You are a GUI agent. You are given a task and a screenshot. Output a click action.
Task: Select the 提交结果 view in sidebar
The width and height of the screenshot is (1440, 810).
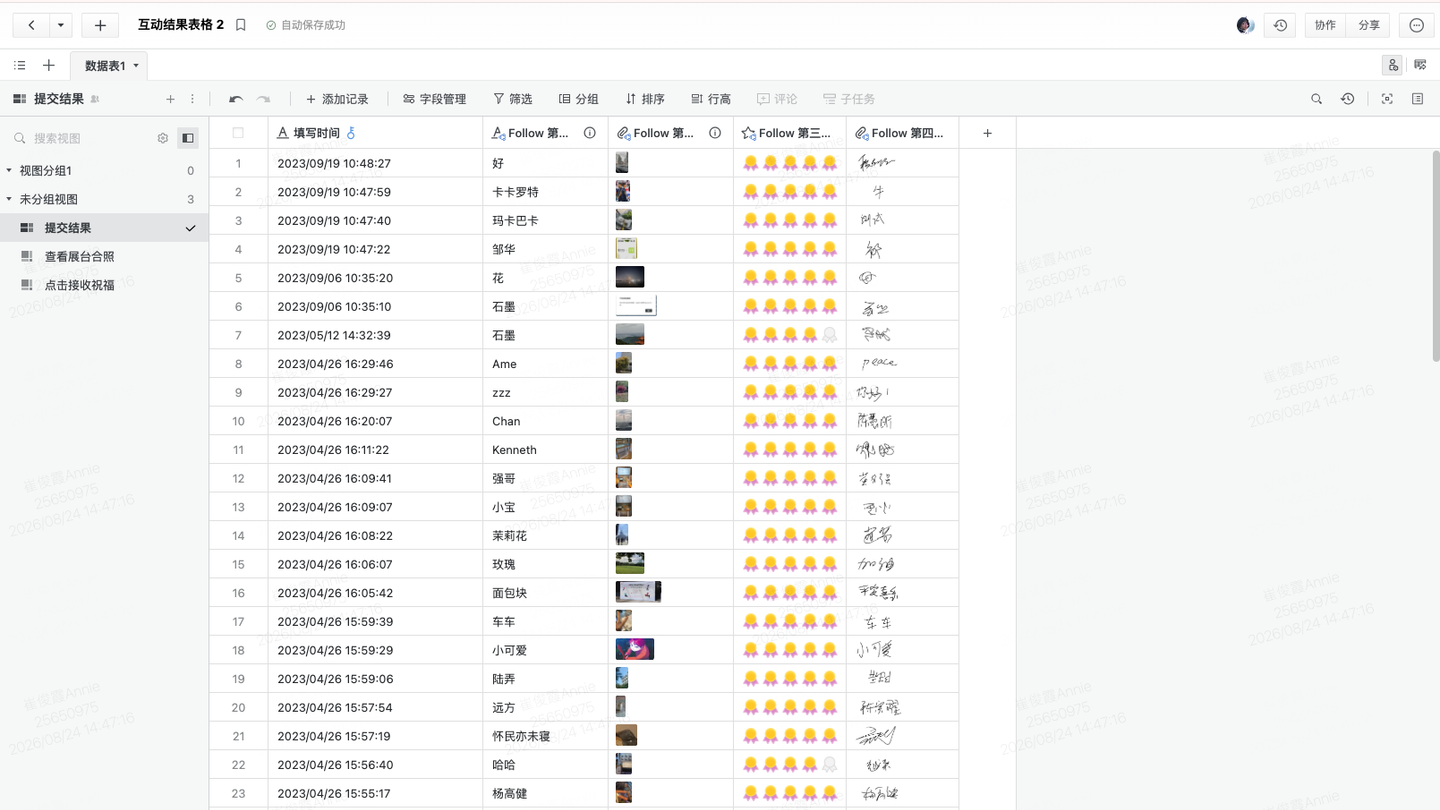coord(104,228)
